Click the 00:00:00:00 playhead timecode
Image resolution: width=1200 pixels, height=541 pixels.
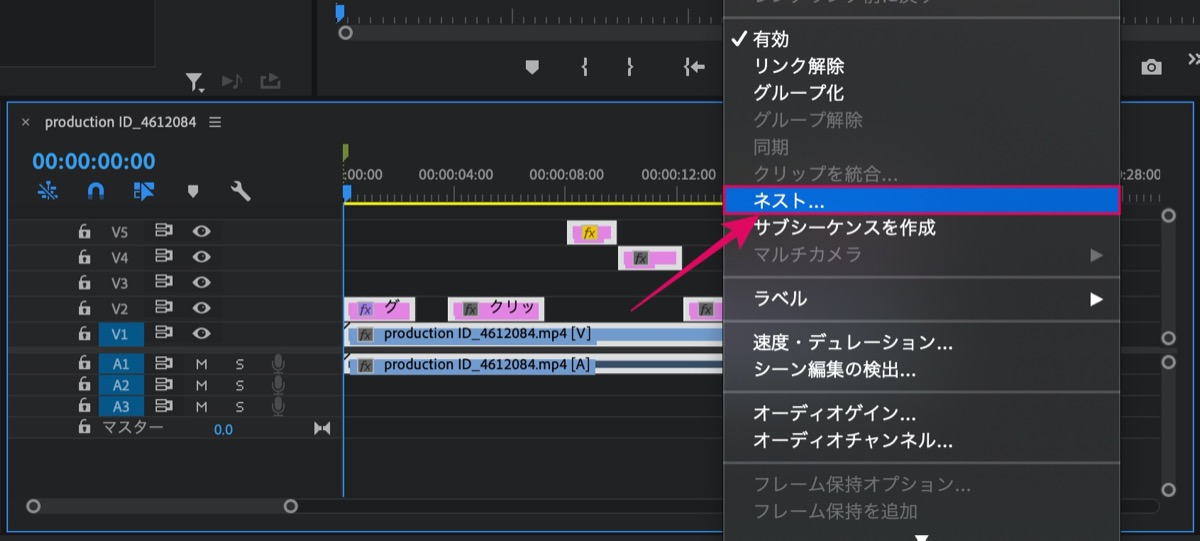point(94,161)
